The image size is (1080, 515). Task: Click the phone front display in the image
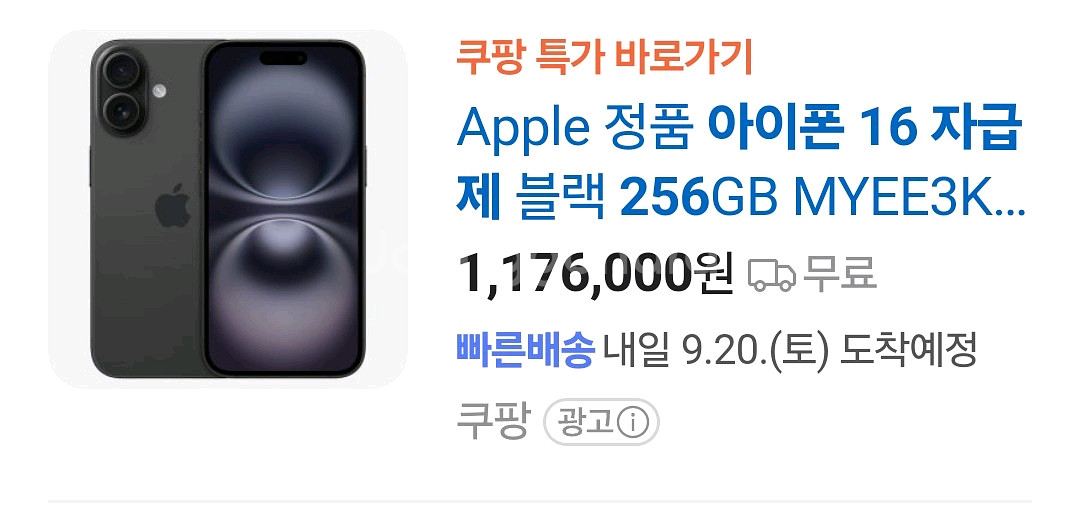pyautogui.click(x=284, y=209)
